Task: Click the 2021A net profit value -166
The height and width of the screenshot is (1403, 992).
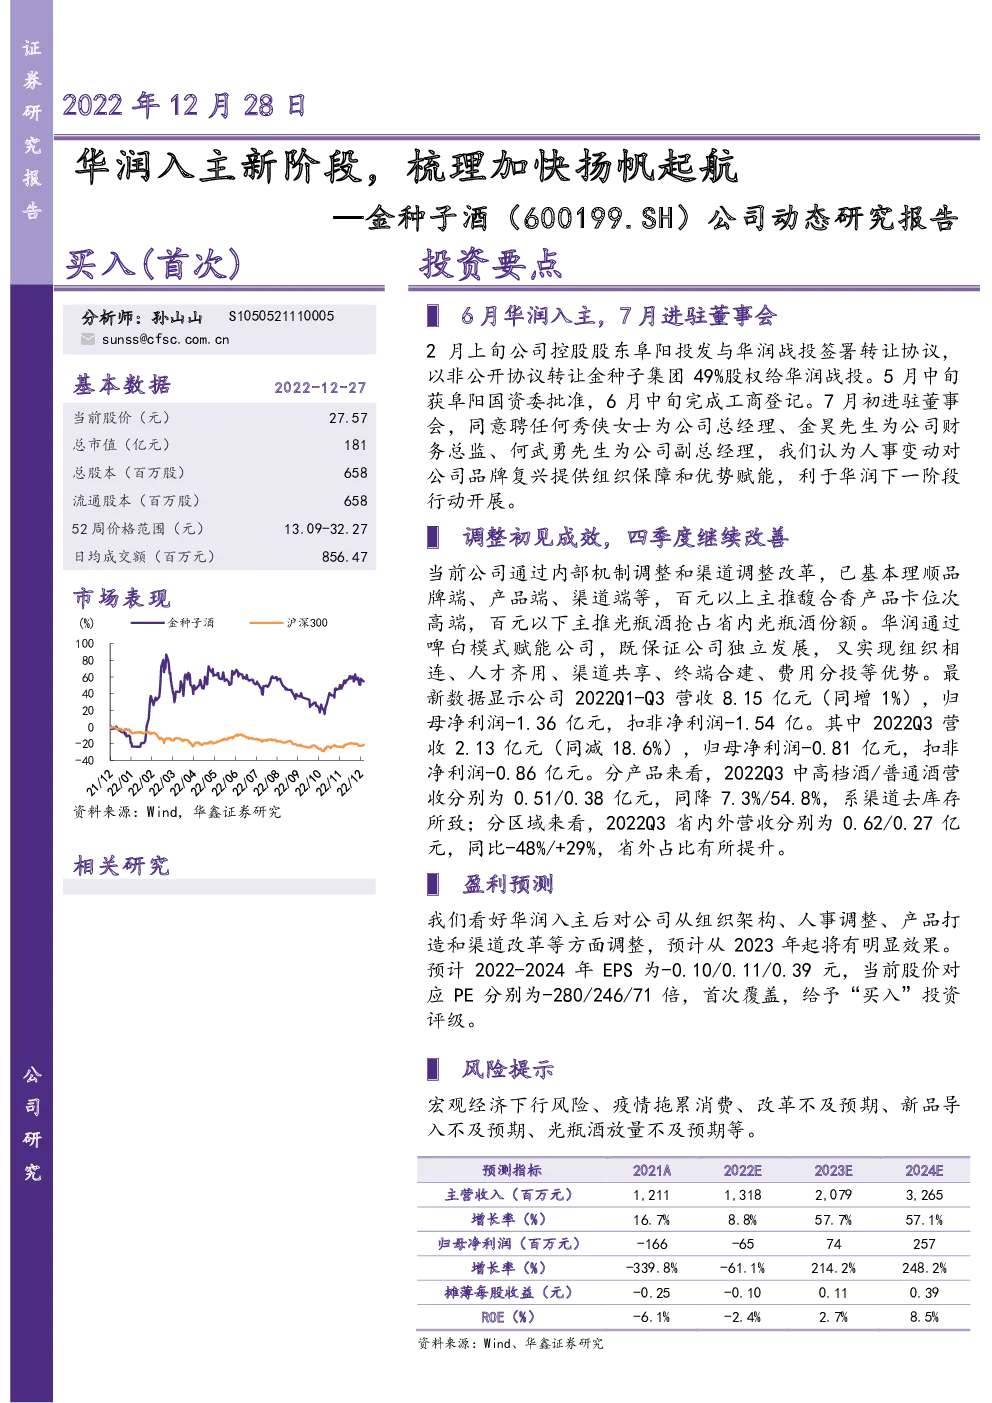Action: click(x=652, y=1244)
